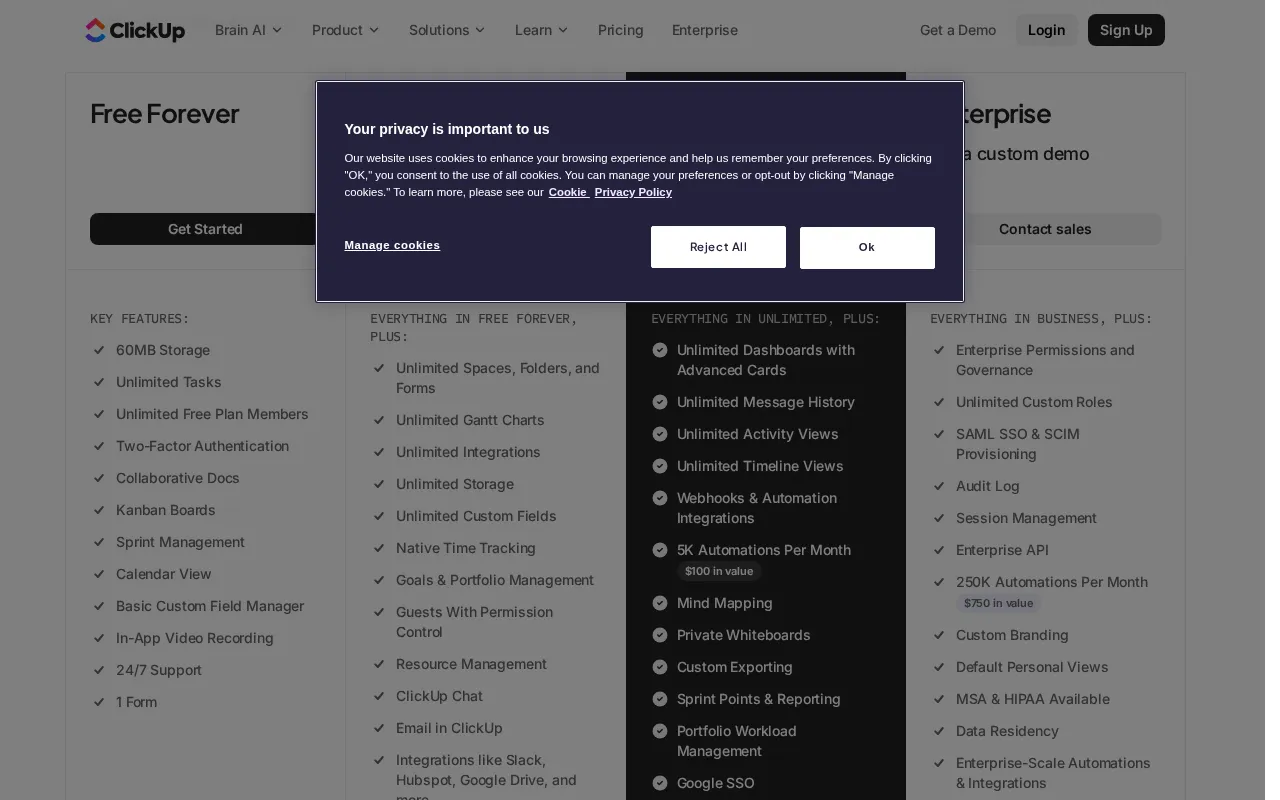Open the Brain AI dropdown menu
The width and height of the screenshot is (1280, 800).
(248, 30)
